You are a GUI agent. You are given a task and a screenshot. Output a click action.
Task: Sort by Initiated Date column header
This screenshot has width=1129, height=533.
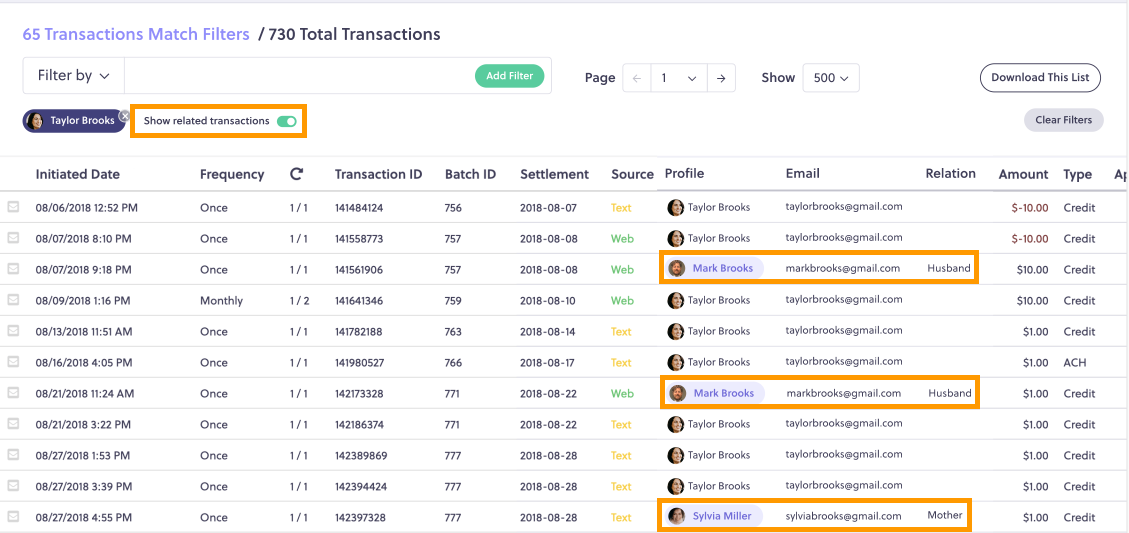tap(78, 174)
